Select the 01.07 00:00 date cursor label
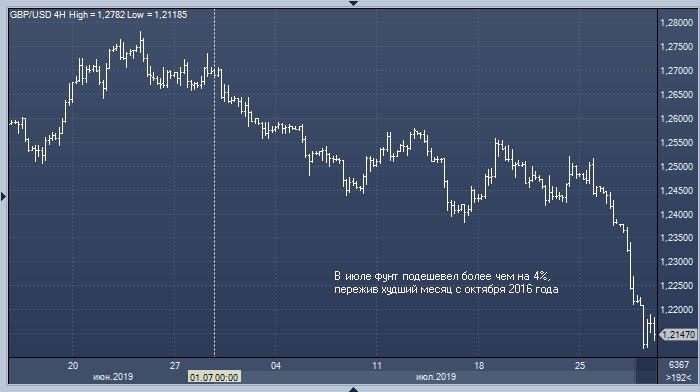The image size is (700, 392). coord(214,377)
